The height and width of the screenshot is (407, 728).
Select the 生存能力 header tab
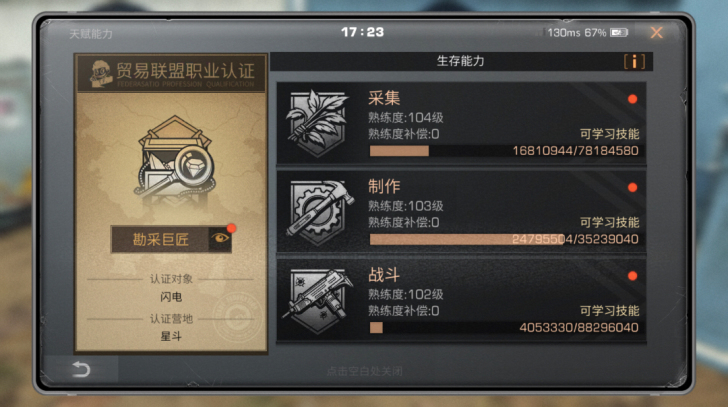coord(461,61)
